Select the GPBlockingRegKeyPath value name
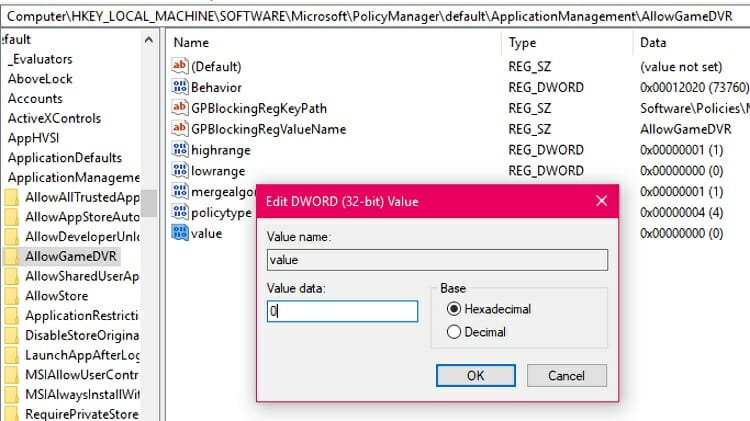 coord(259,108)
